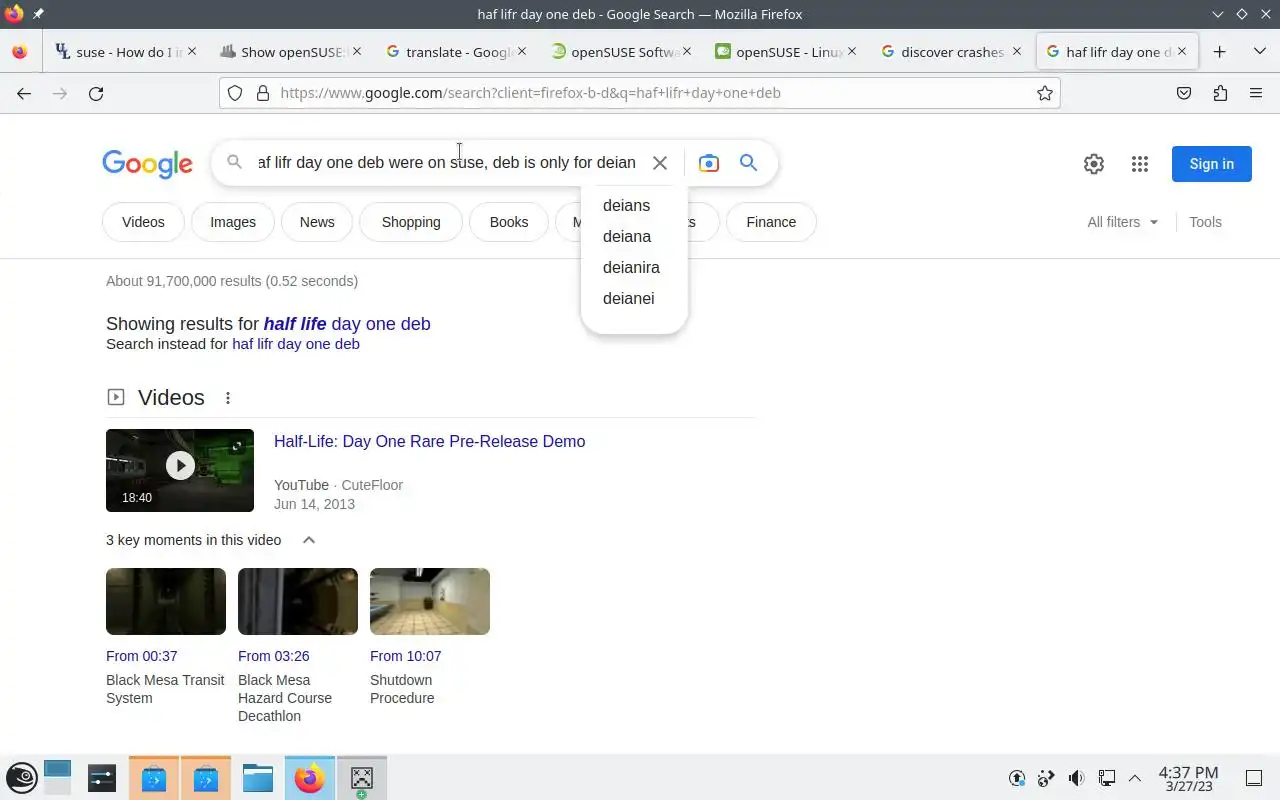Image resolution: width=1280 pixels, height=800 pixels.
Task: Show hidden system tray icons
Action: [x=1135, y=778]
